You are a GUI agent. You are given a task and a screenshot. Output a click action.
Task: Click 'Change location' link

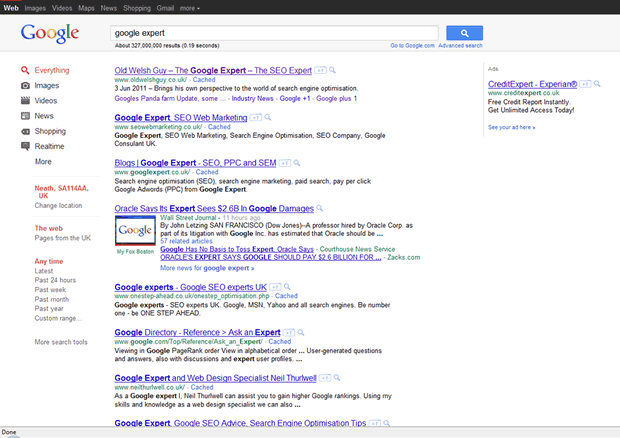(x=58, y=206)
